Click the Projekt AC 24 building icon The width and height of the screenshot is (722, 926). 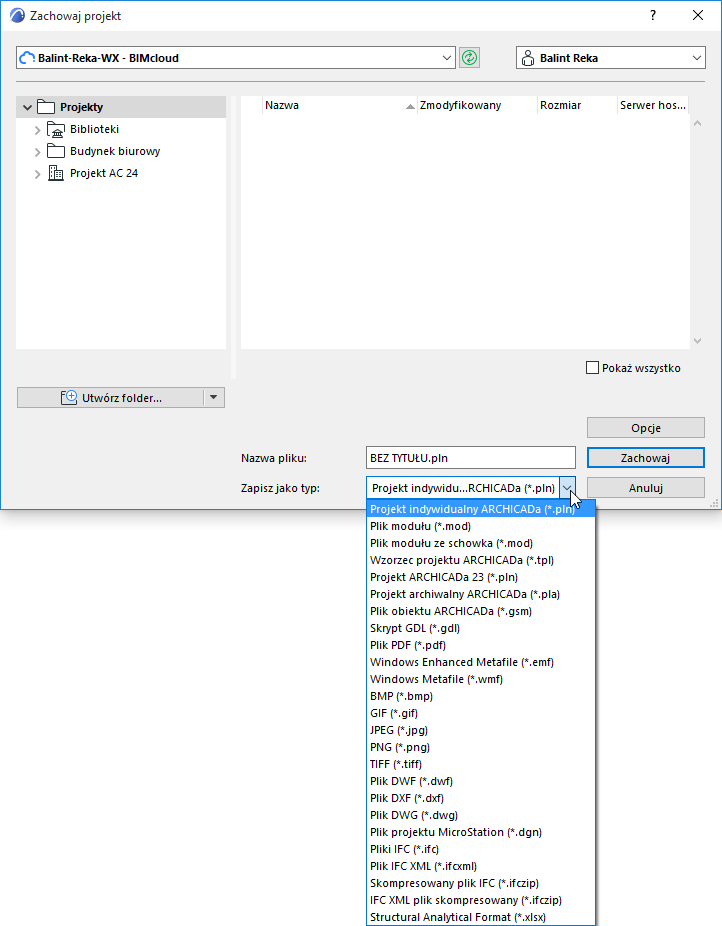click(x=55, y=173)
